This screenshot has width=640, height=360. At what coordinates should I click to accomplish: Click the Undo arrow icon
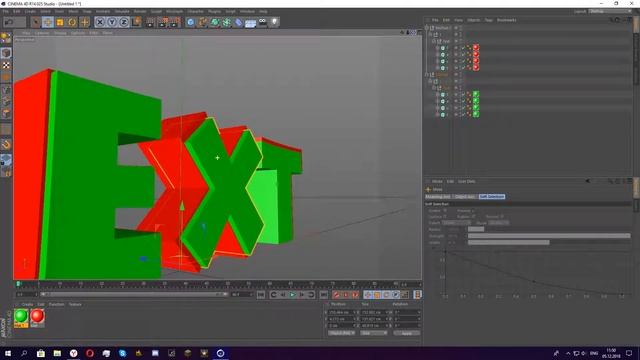coord(9,22)
